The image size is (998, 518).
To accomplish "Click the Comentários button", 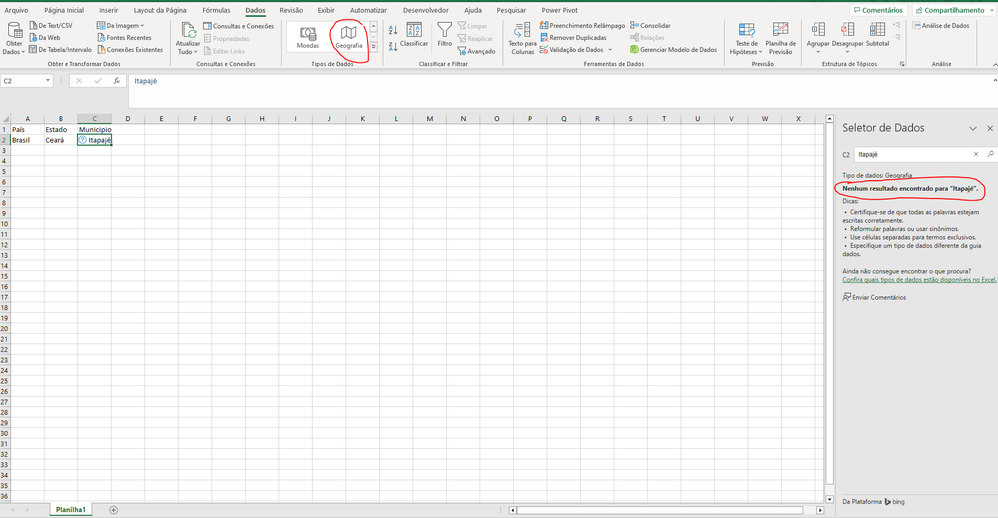I will 878,10.
